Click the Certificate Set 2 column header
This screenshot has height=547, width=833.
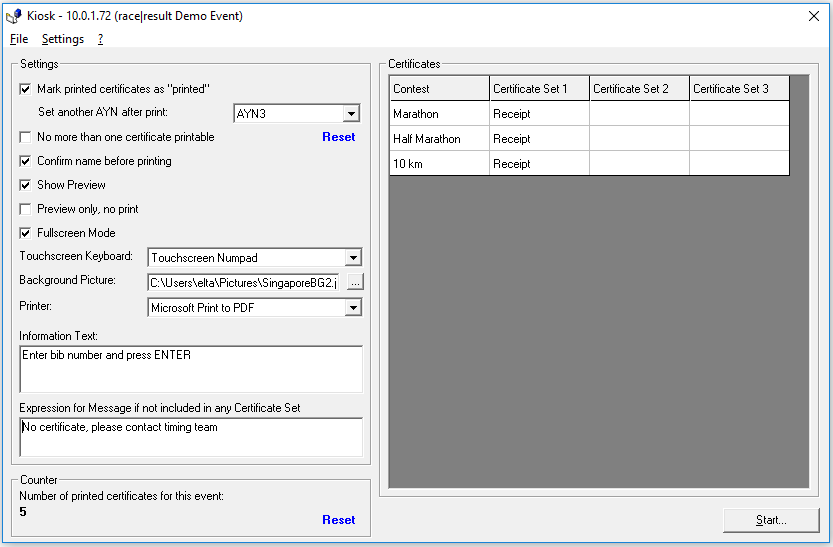click(x=640, y=89)
